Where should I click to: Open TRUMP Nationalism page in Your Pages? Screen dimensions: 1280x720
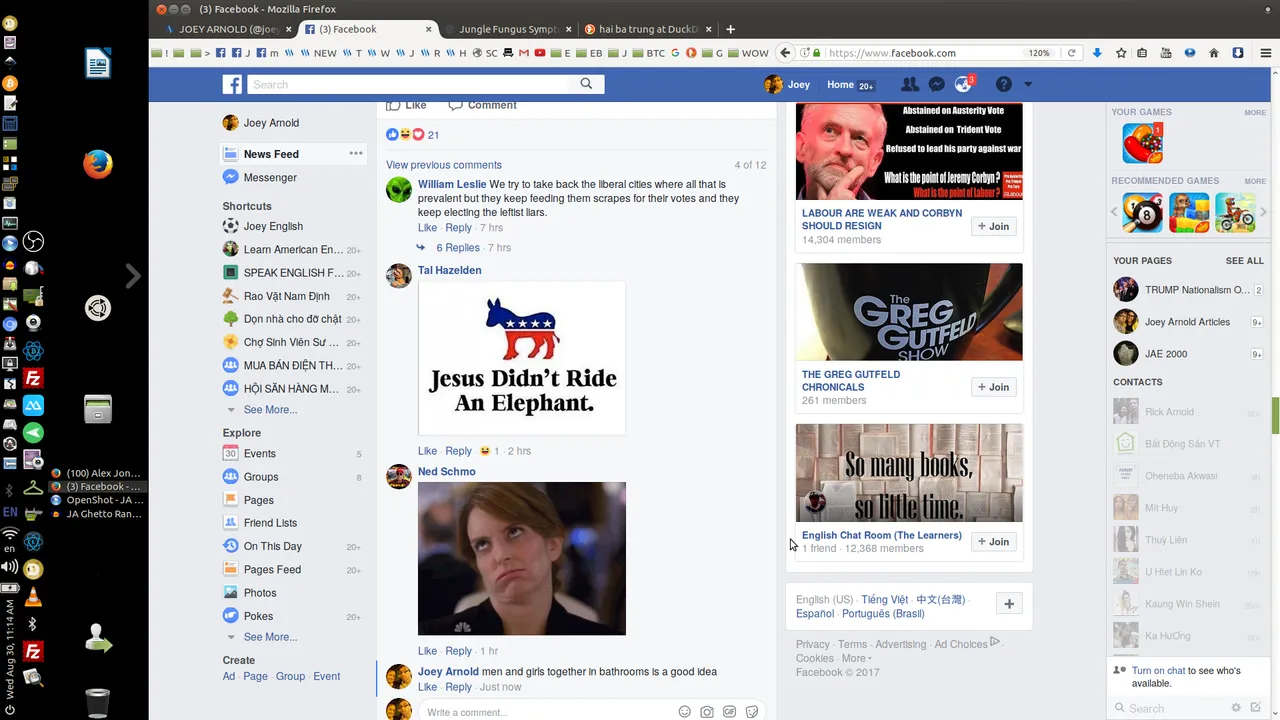[1189, 290]
